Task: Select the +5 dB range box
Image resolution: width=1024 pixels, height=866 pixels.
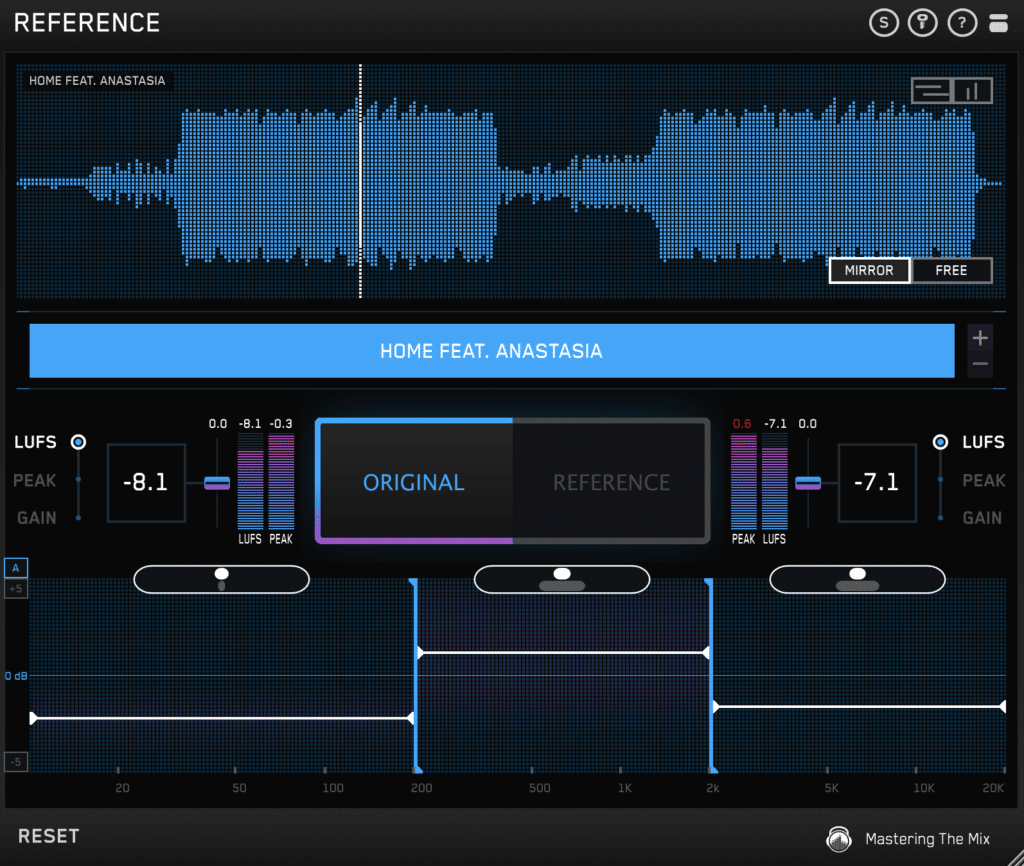Action: [x=16, y=588]
